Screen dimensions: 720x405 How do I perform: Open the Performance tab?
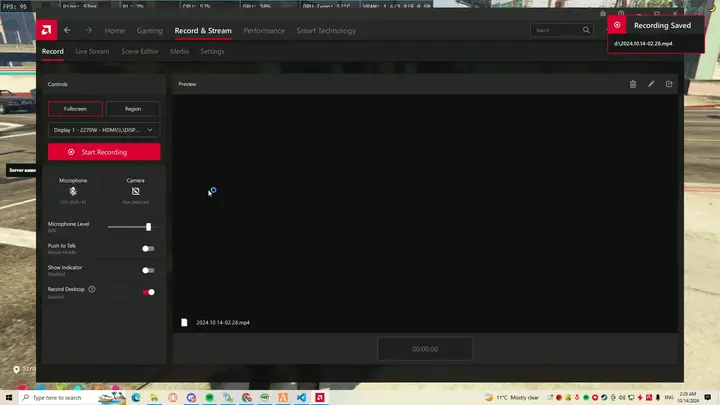coord(264,31)
